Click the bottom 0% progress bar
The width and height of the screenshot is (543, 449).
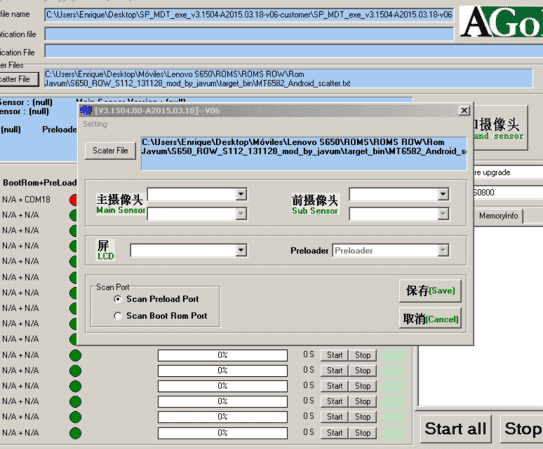[222, 433]
